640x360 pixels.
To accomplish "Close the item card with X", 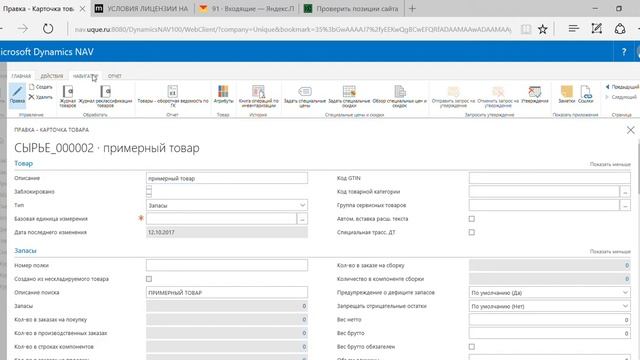I will [631, 130].
